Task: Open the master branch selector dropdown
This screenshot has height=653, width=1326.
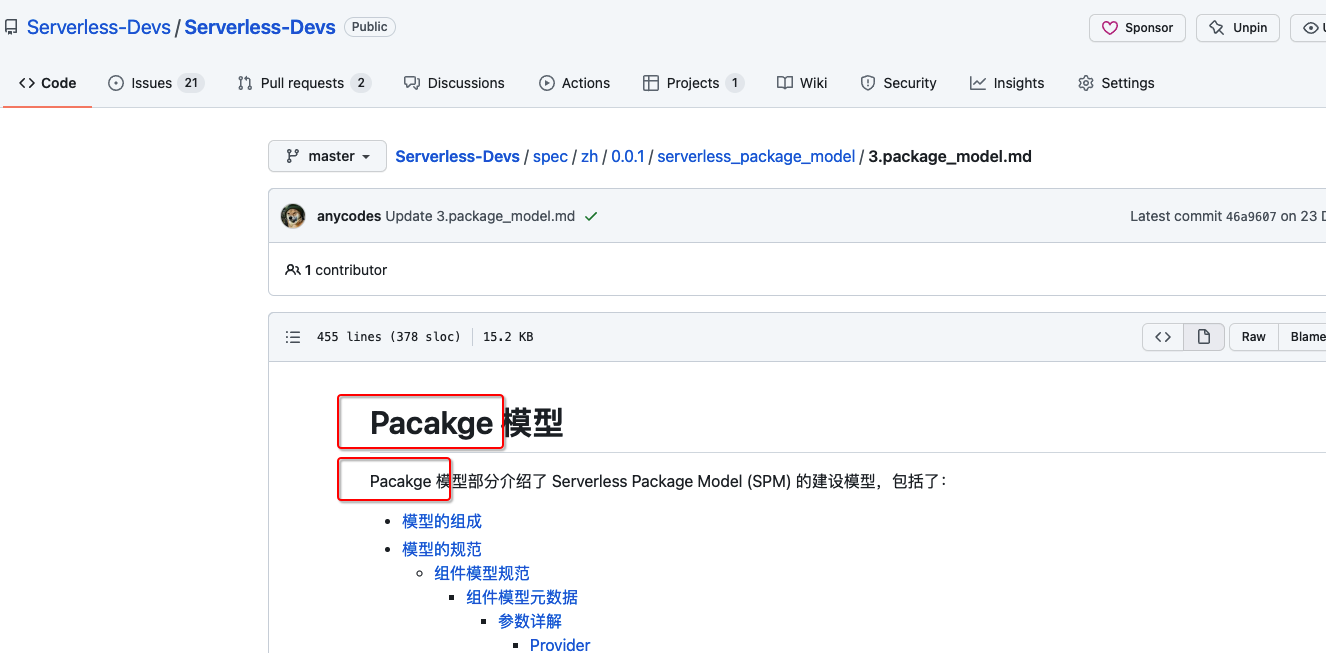Action: click(327, 156)
